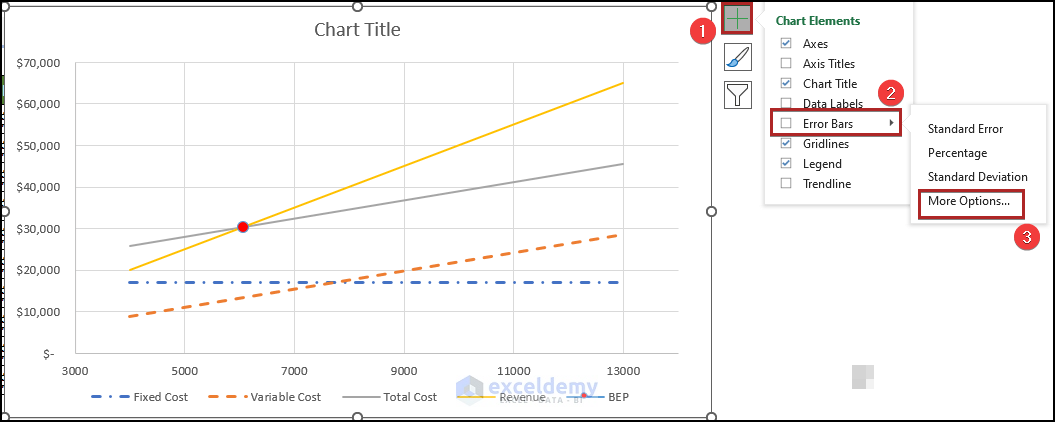Toggle the Axes checkbox
Screen dimensions: 1055x422
point(786,44)
